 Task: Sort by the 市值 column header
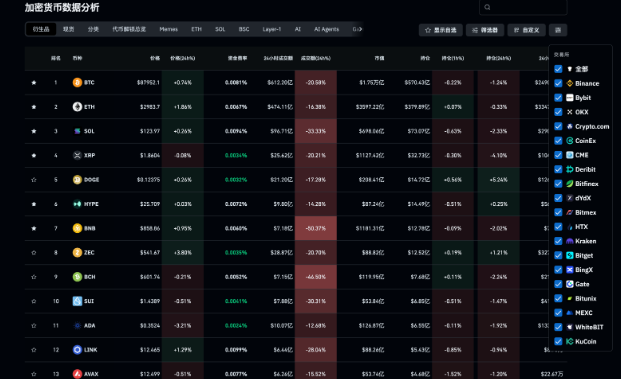point(379,58)
